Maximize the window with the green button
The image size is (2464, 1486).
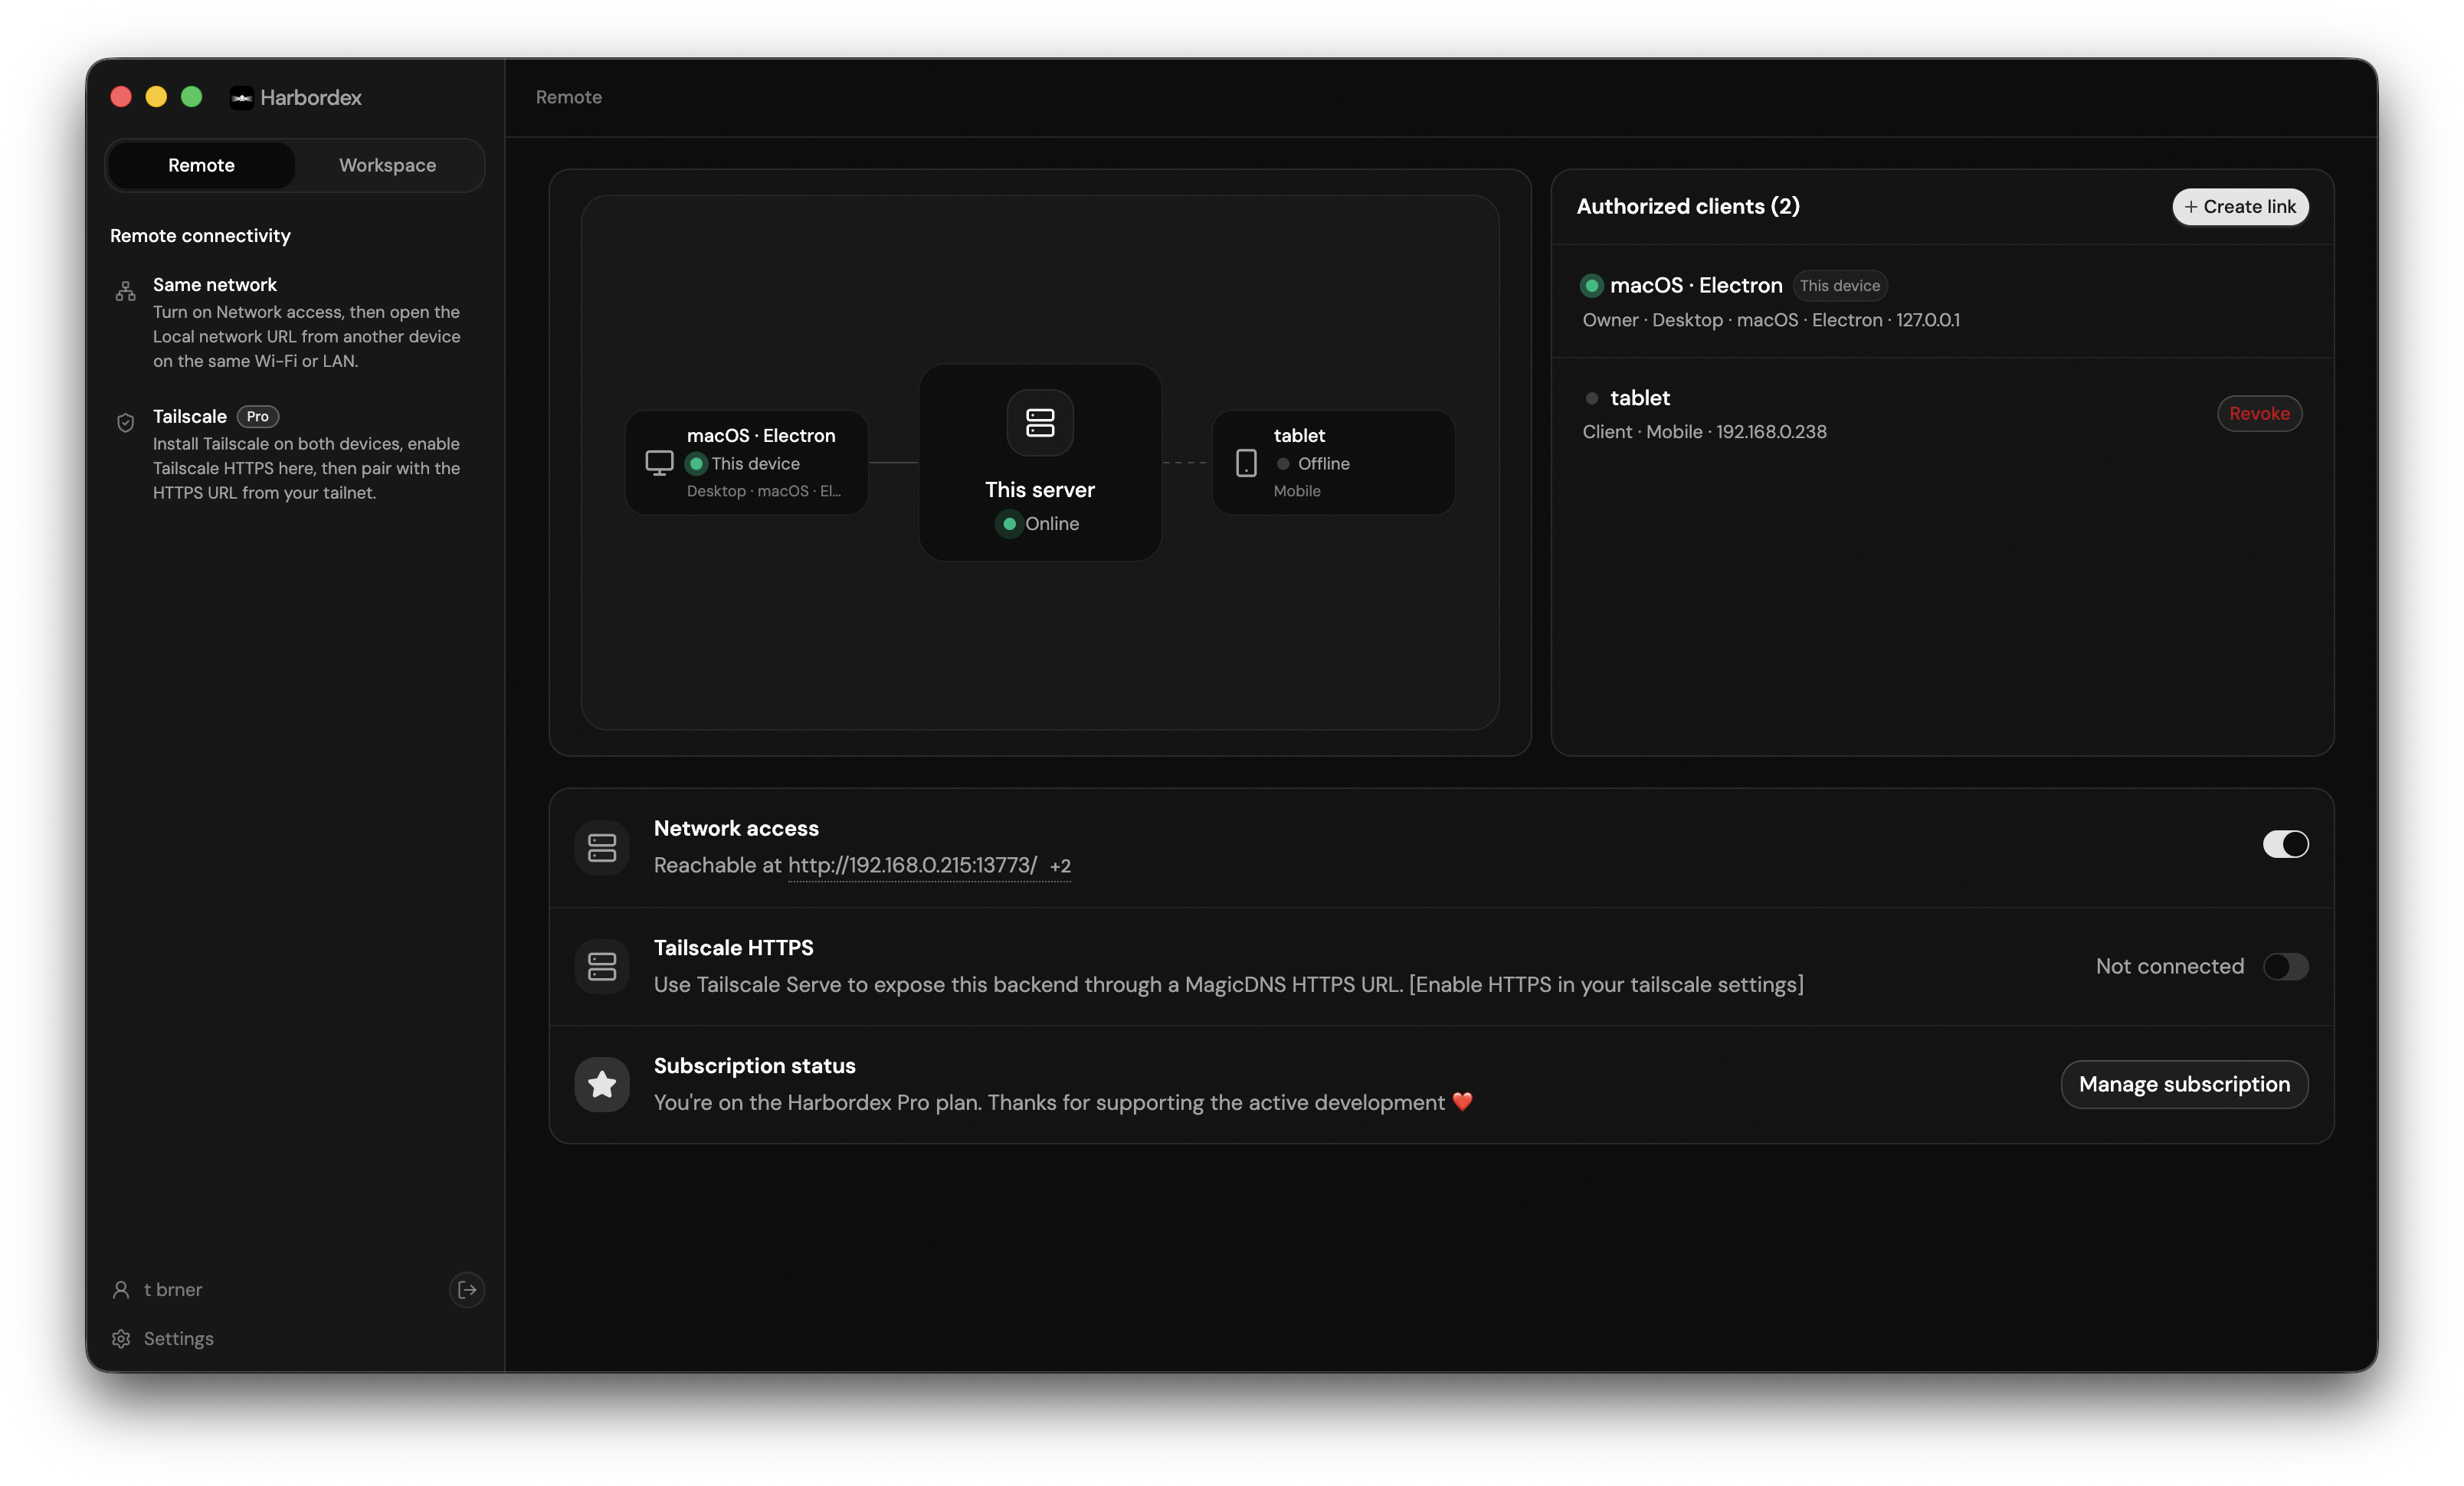click(x=191, y=96)
